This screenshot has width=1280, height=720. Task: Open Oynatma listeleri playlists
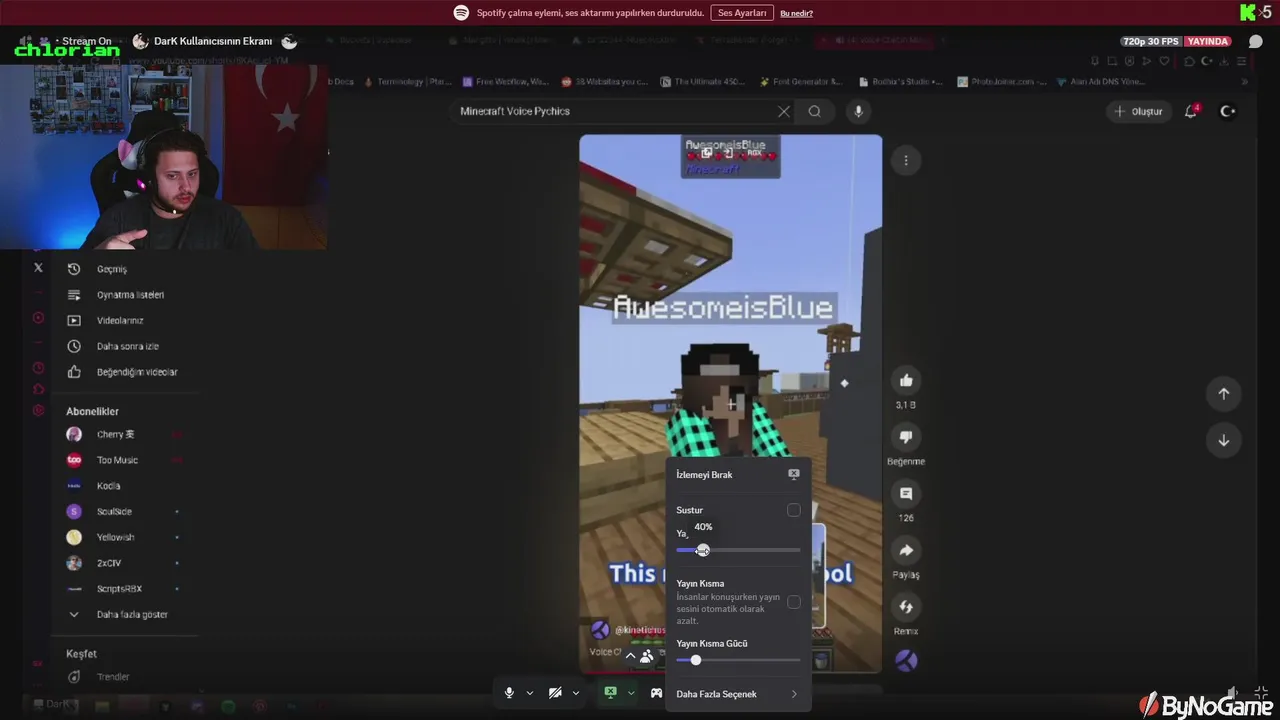[x=115, y=295]
